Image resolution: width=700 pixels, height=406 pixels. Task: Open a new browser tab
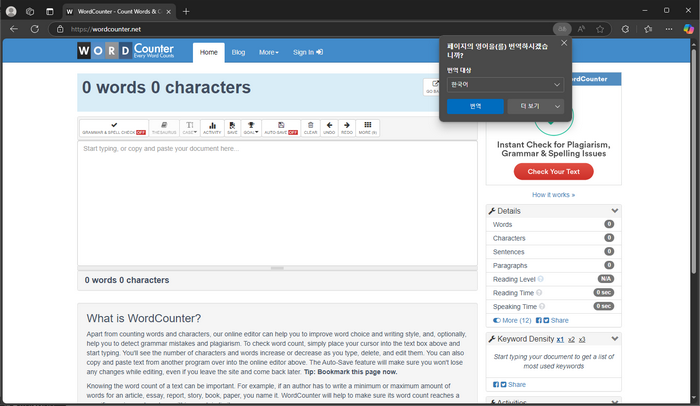[186, 12]
